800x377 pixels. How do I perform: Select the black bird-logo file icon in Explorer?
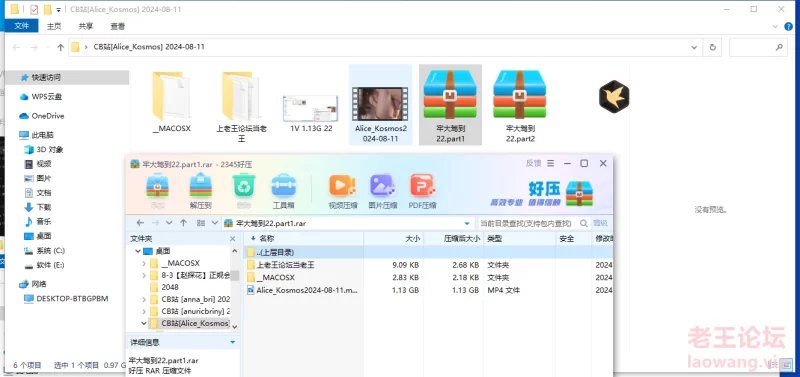tap(614, 96)
